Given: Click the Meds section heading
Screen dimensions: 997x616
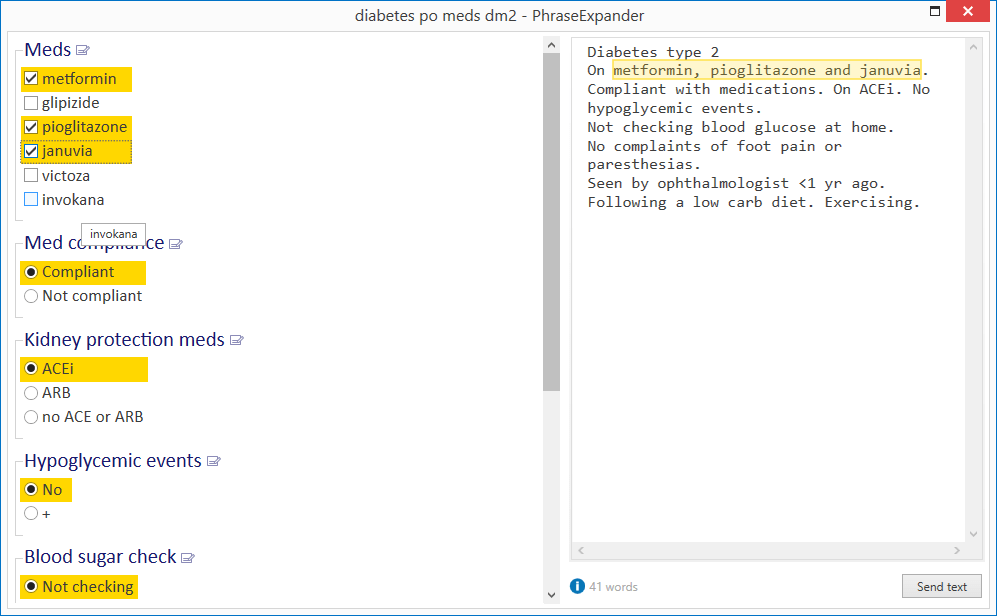Looking at the screenshot, I should (x=48, y=50).
